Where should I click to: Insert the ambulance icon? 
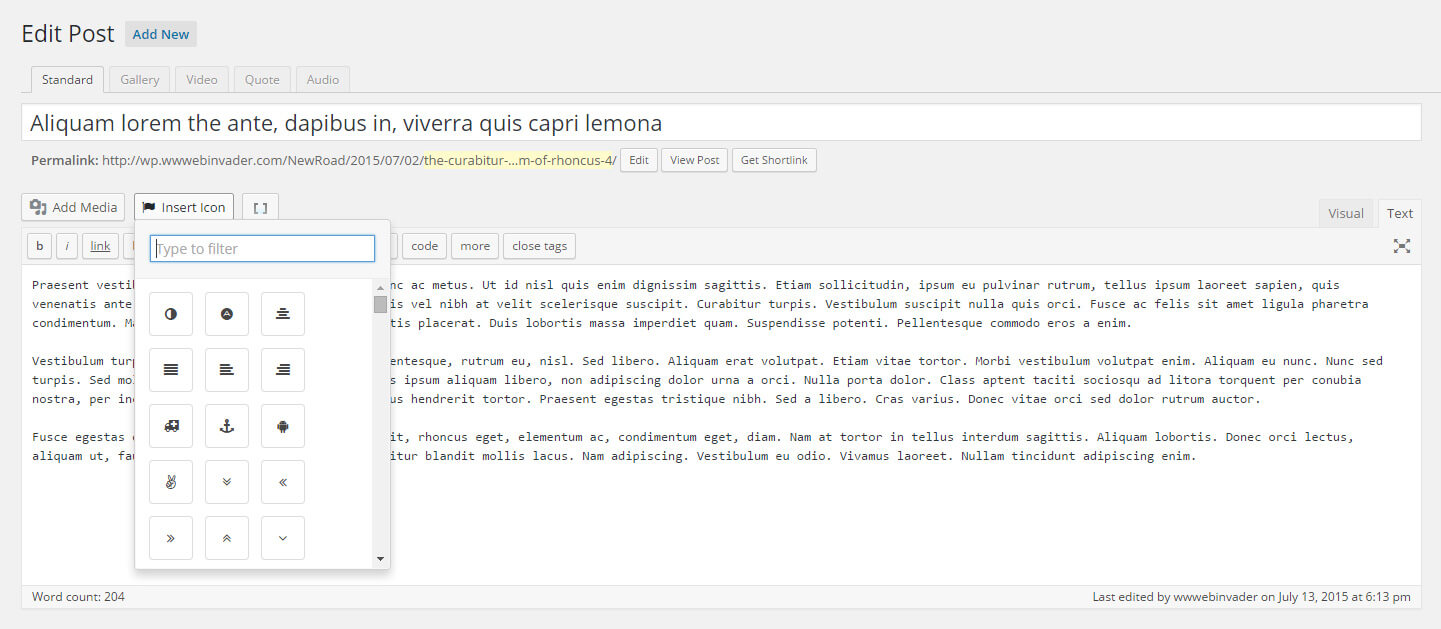(171, 426)
